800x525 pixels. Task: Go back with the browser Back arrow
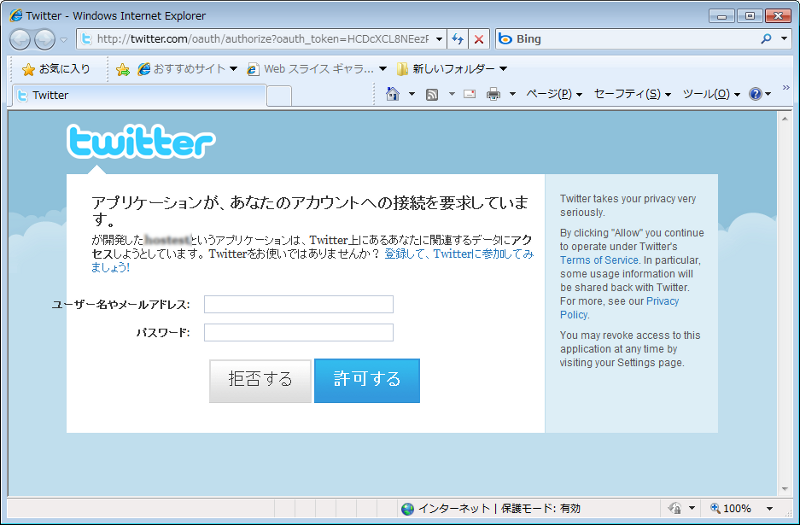[x=20, y=39]
